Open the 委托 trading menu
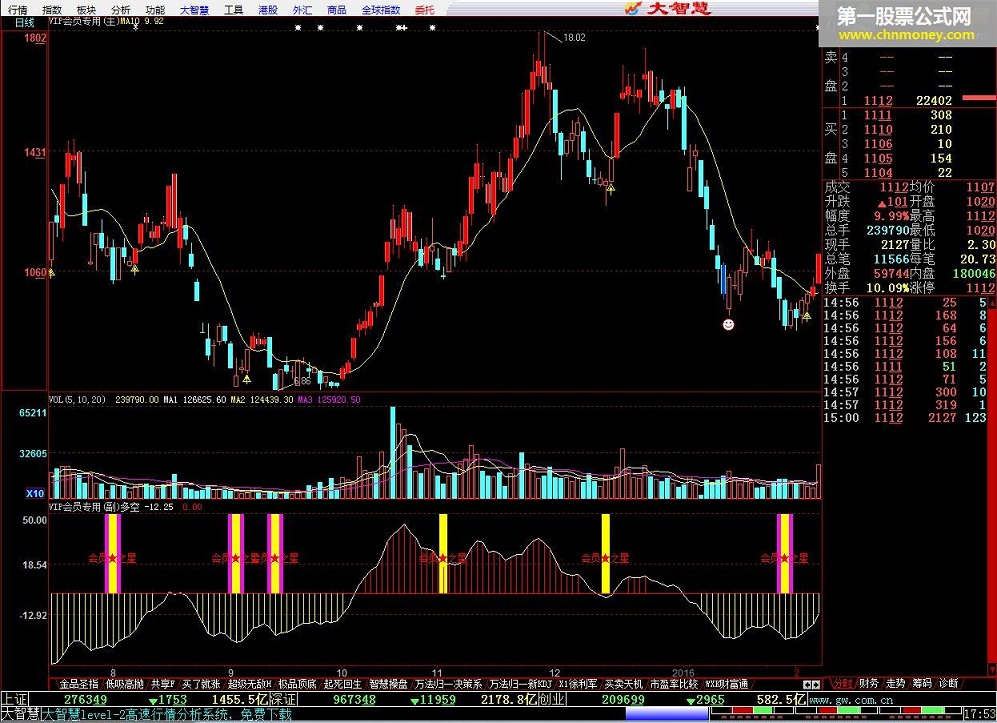The image size is (997, 723). [425, 10]
